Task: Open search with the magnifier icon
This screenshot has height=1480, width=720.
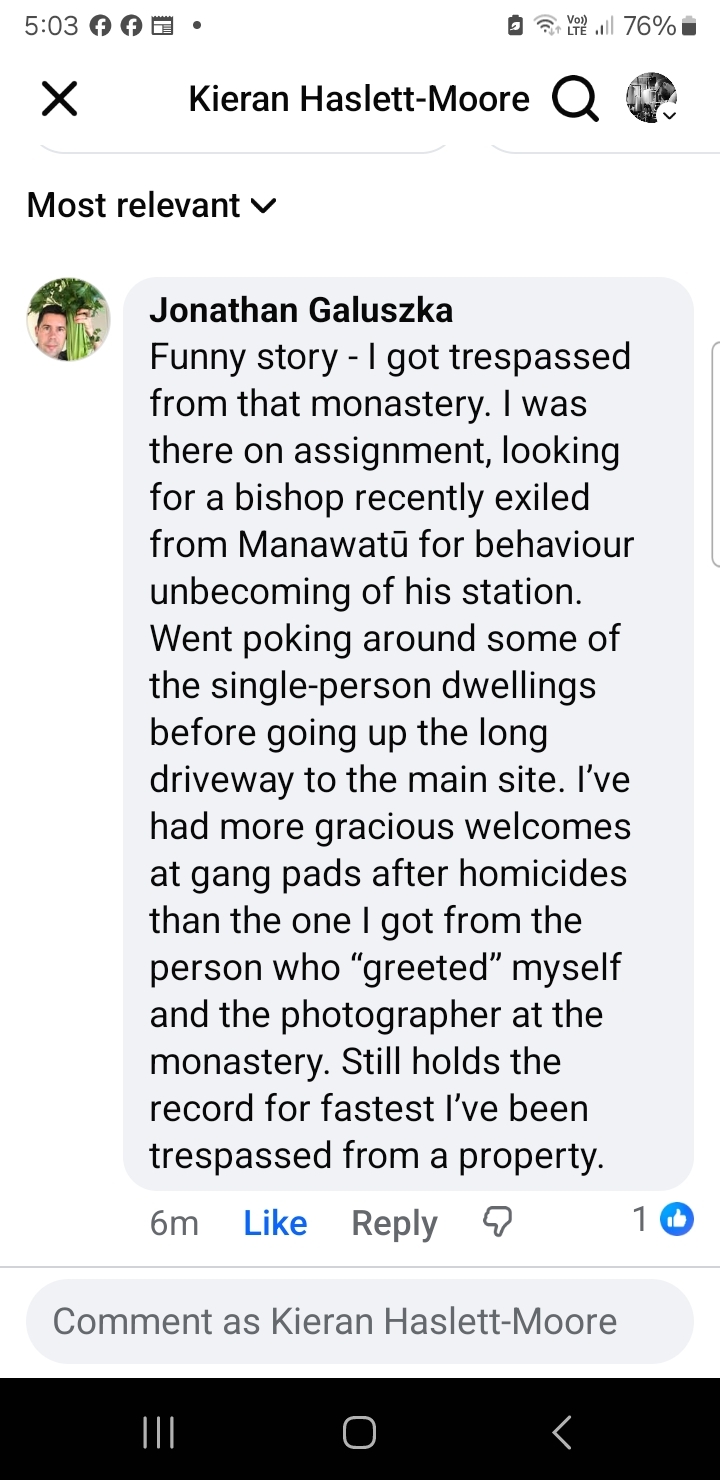Action: point(575,99)
